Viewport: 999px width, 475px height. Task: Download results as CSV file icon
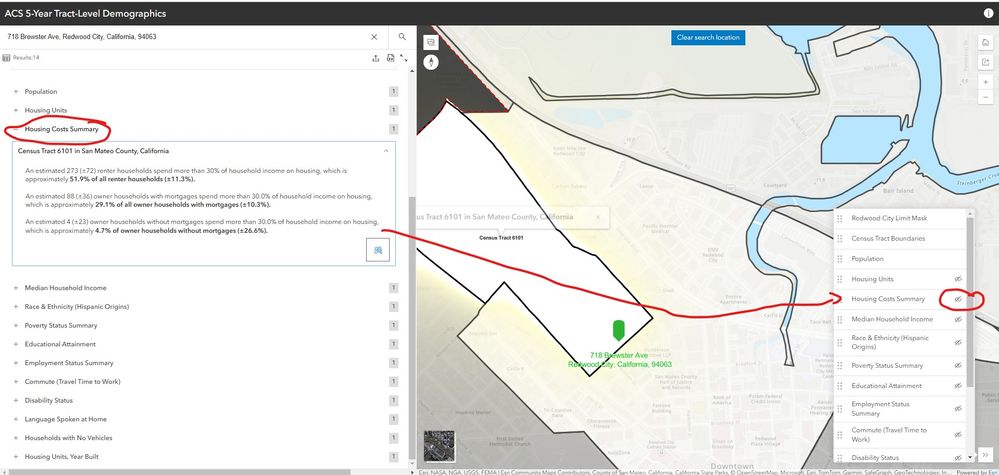(x=391, y=58)
